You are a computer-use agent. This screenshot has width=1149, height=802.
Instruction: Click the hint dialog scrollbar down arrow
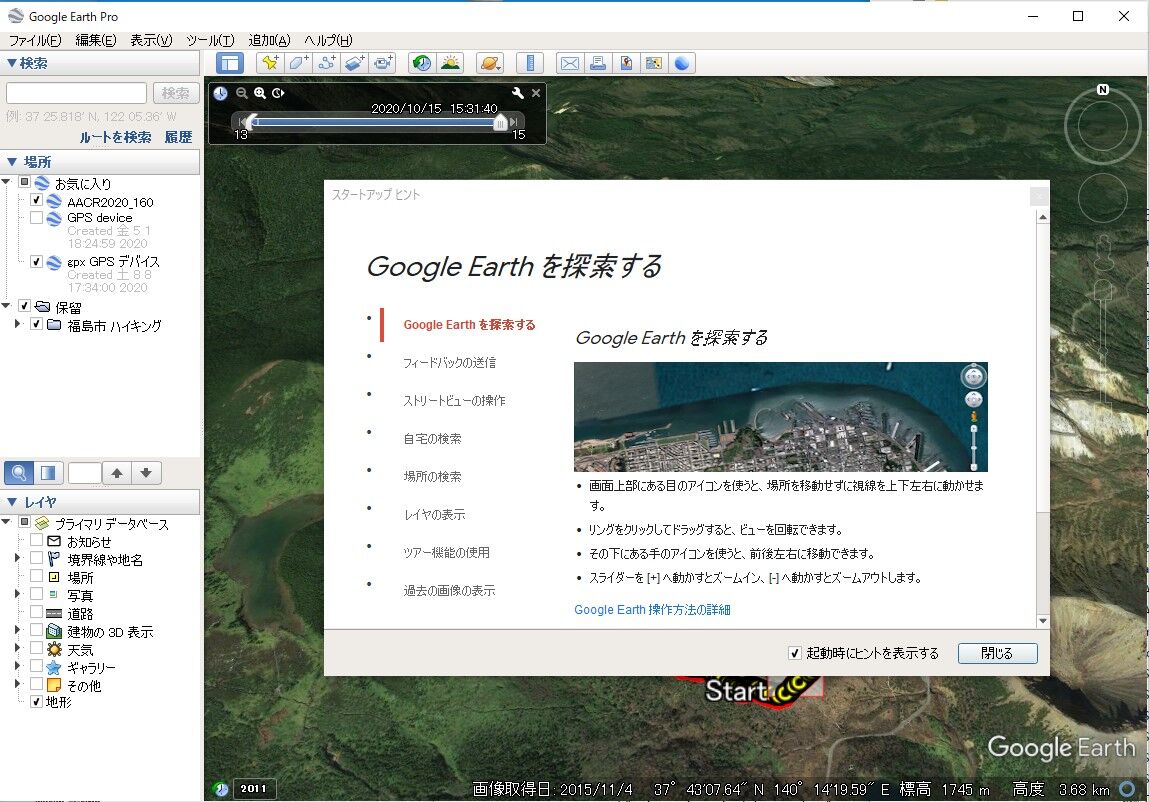[x=1043, y=621]
